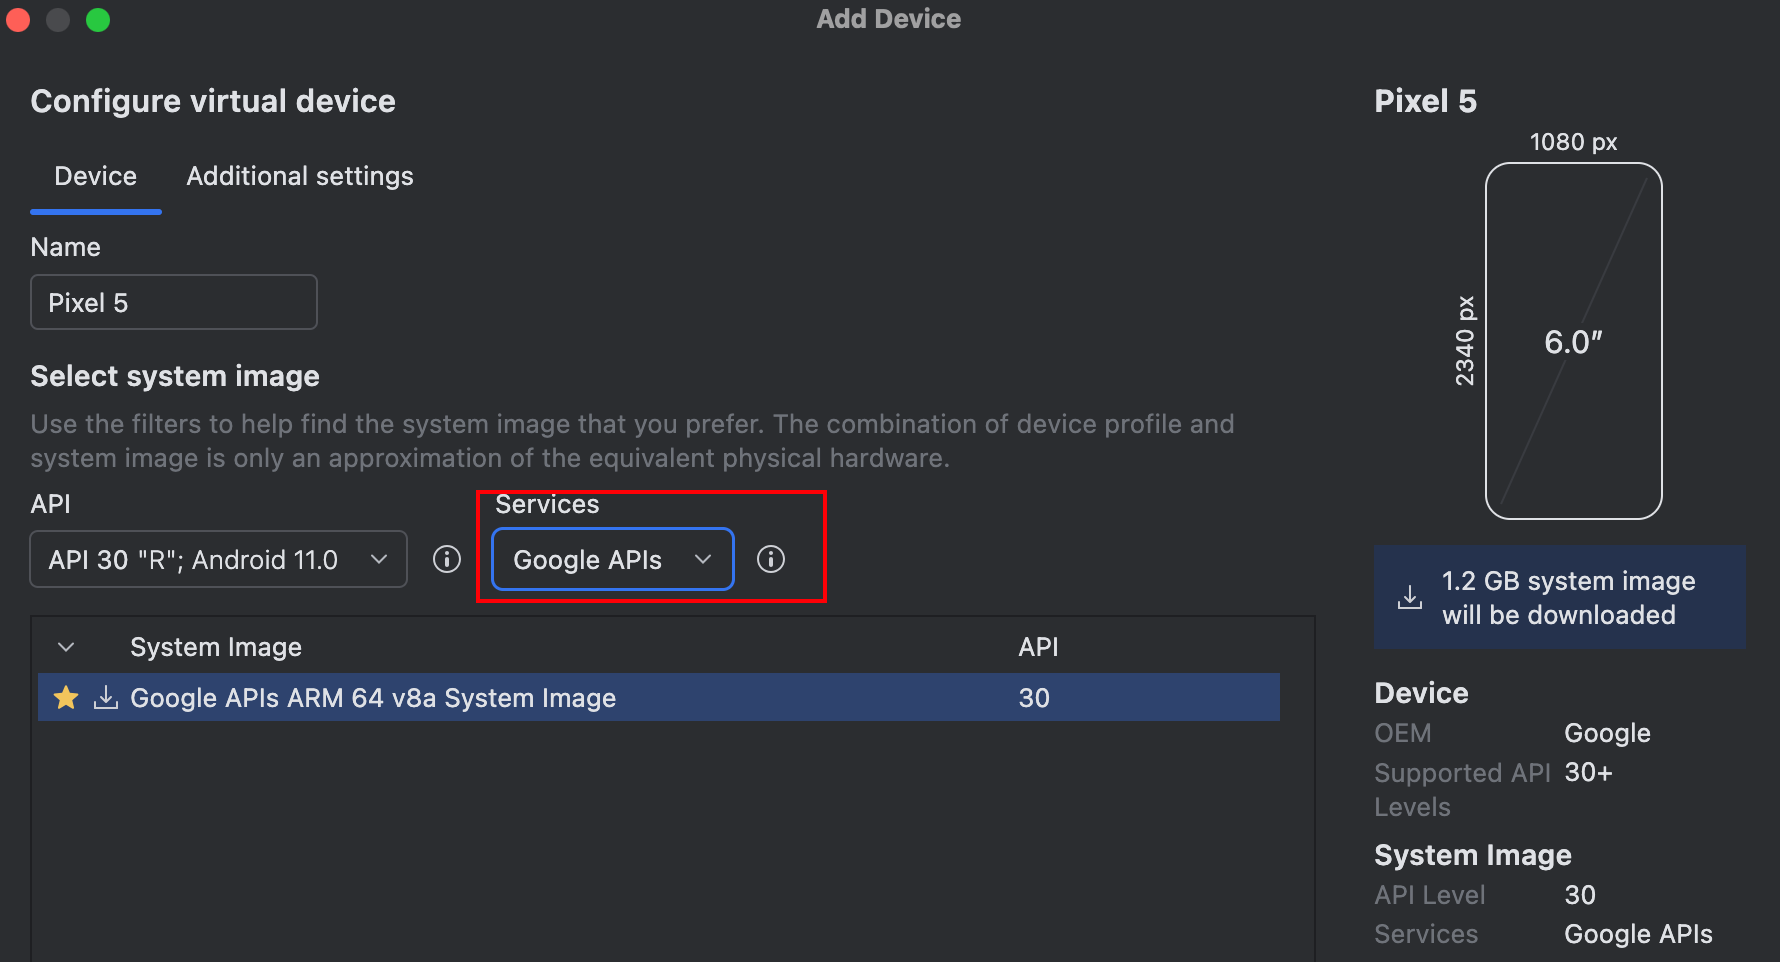The height and width of the screenshot is (962, 1780).
Task: Click download icon in the 1.2 GB notice
Action: (1410, 597)
